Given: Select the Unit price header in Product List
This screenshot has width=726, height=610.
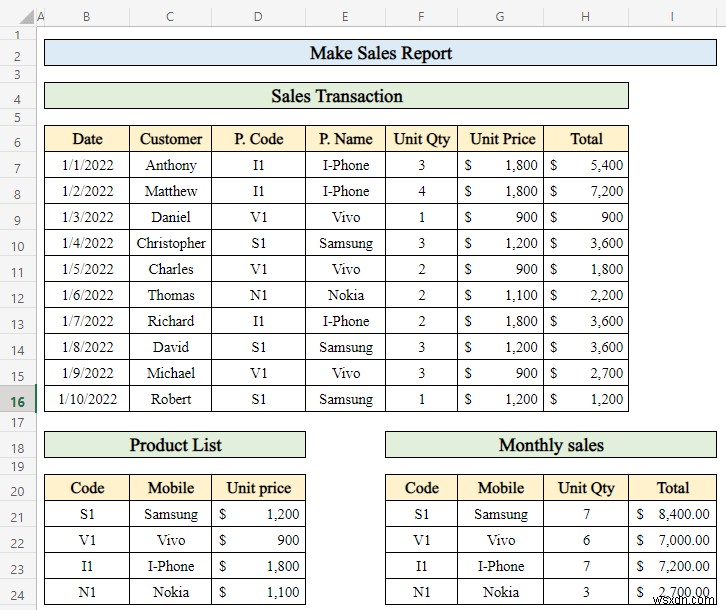Looking at the screenshot, I should click(x=258, y=487).
